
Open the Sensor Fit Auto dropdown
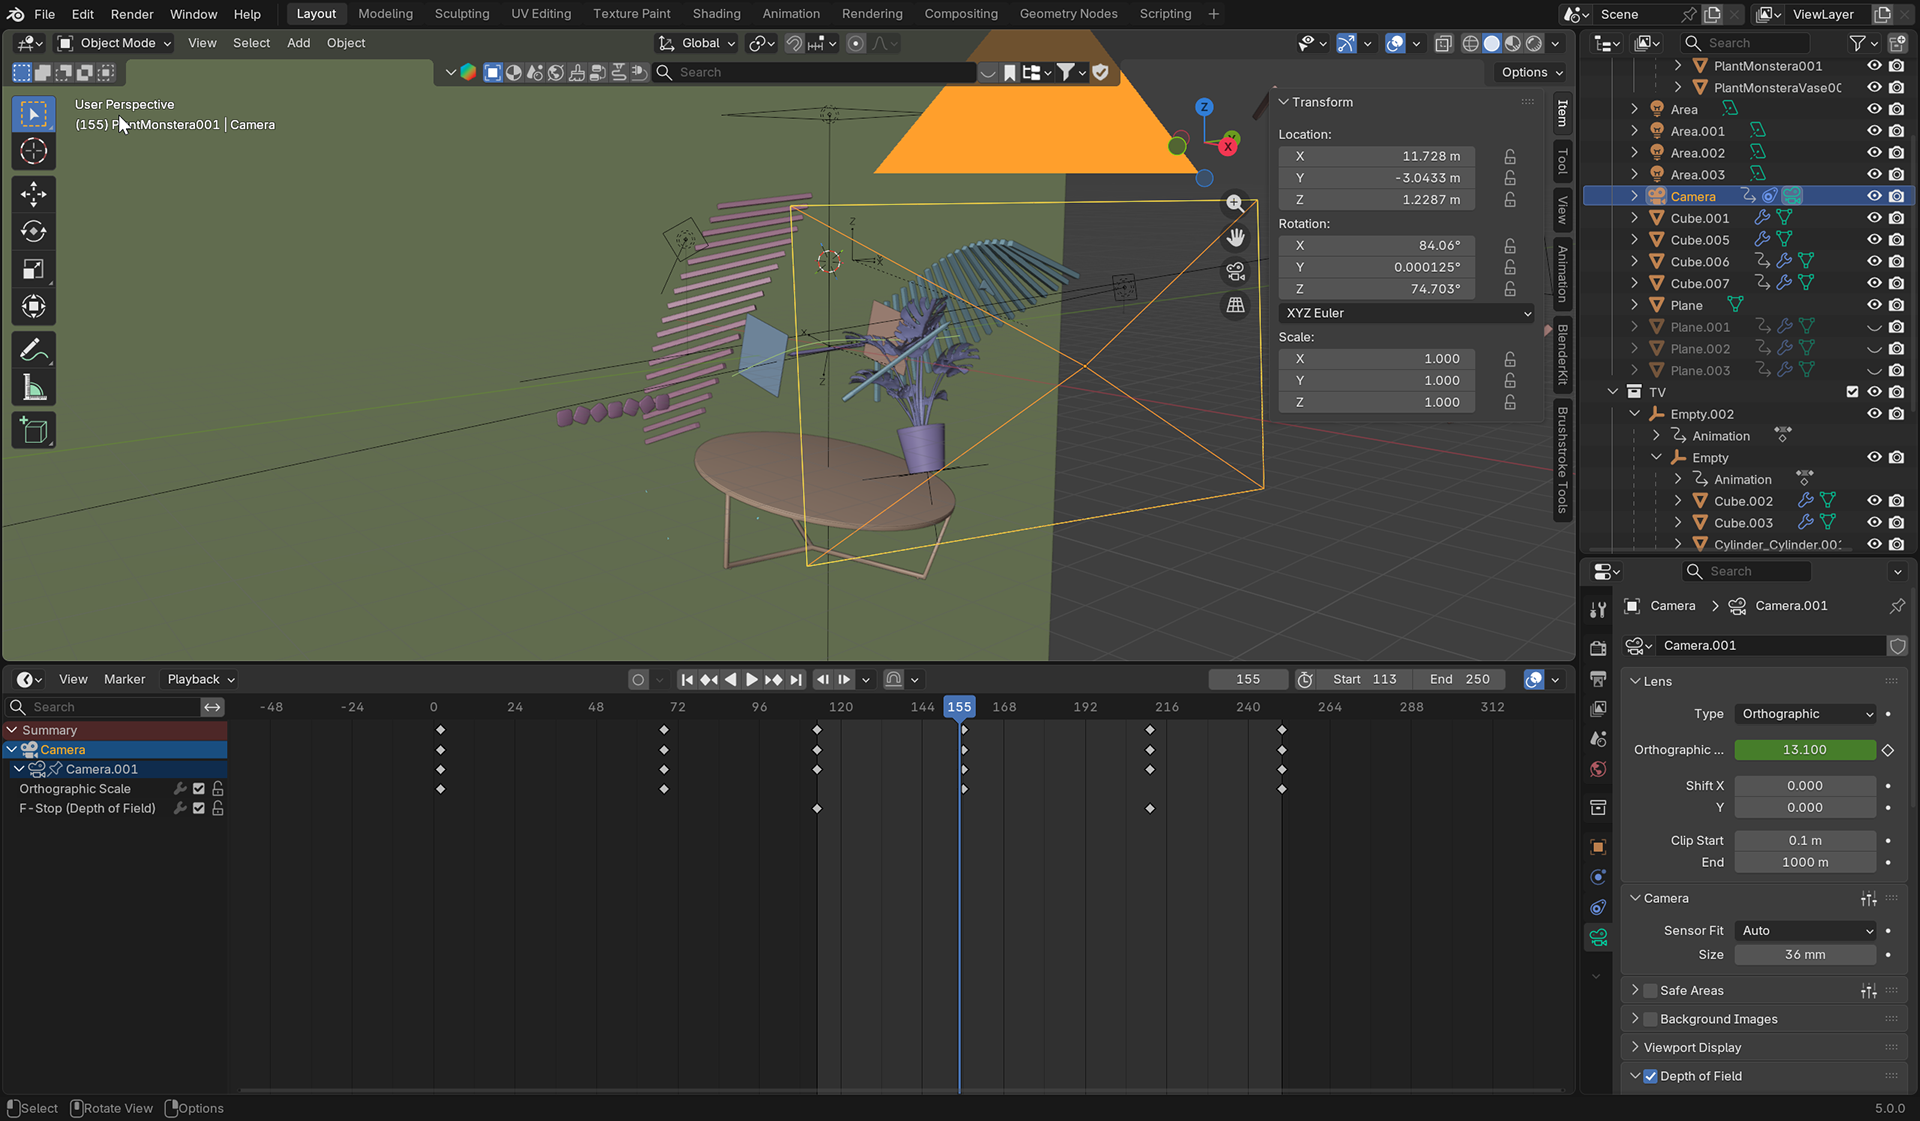tap(1805, 931)
